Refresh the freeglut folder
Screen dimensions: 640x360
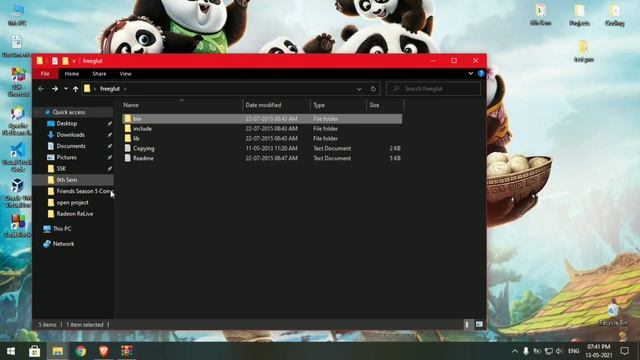pos(373,89)
